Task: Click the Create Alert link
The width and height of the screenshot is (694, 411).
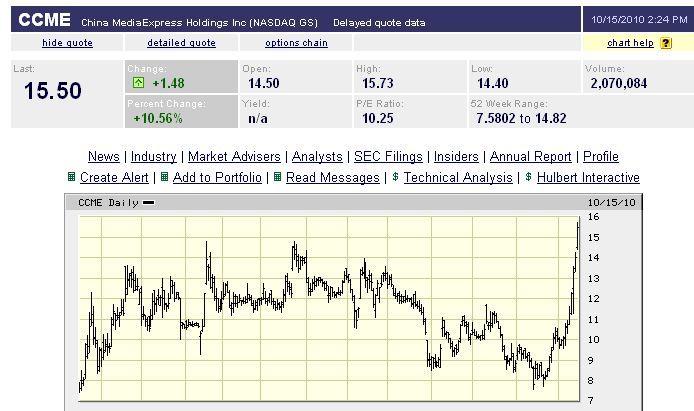Action: point(114,177)
